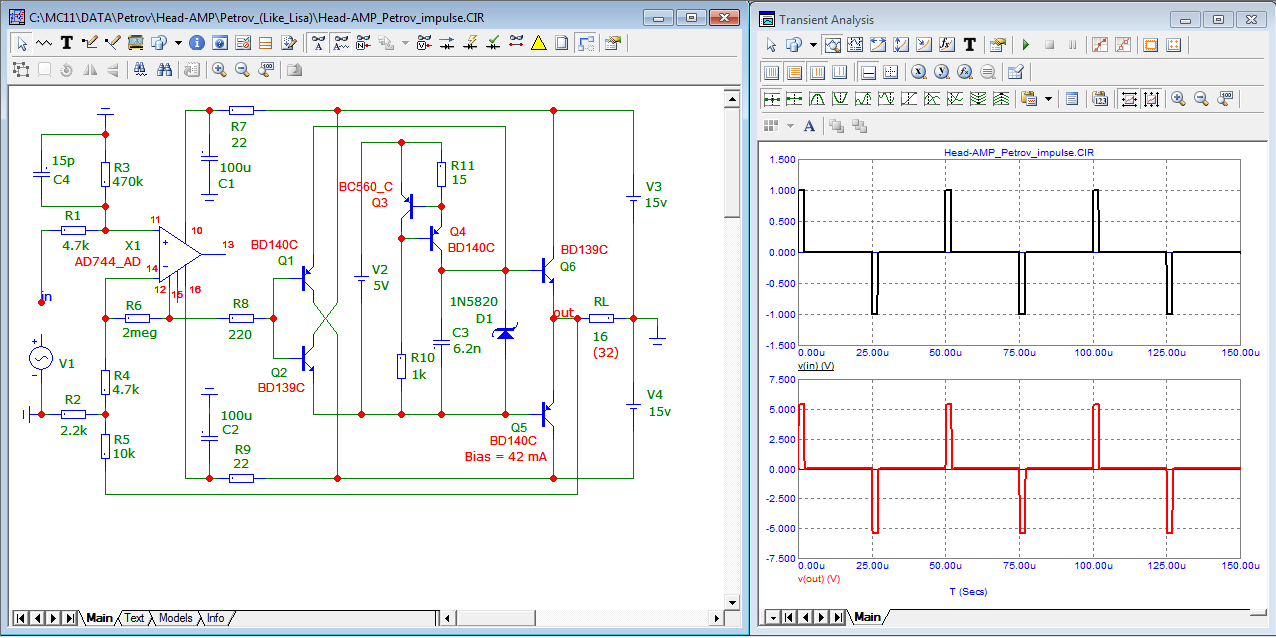Click the Info mode icon

click(x=197, y=43)
